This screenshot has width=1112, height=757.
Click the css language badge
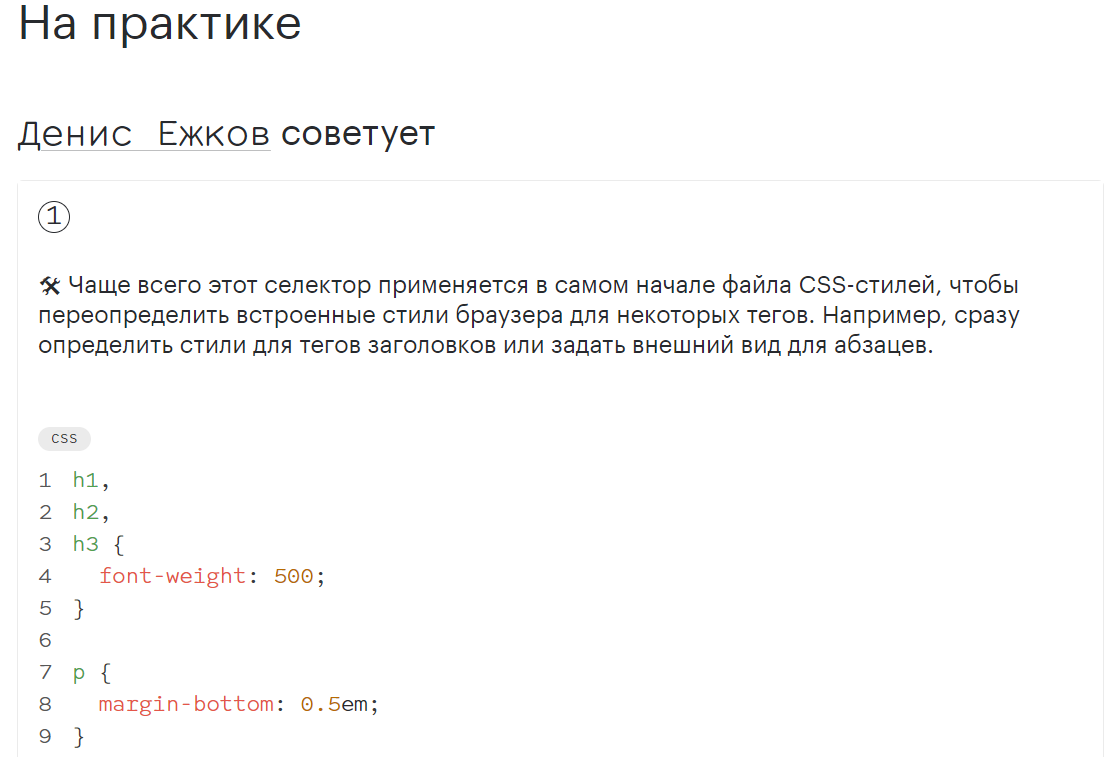64,438
